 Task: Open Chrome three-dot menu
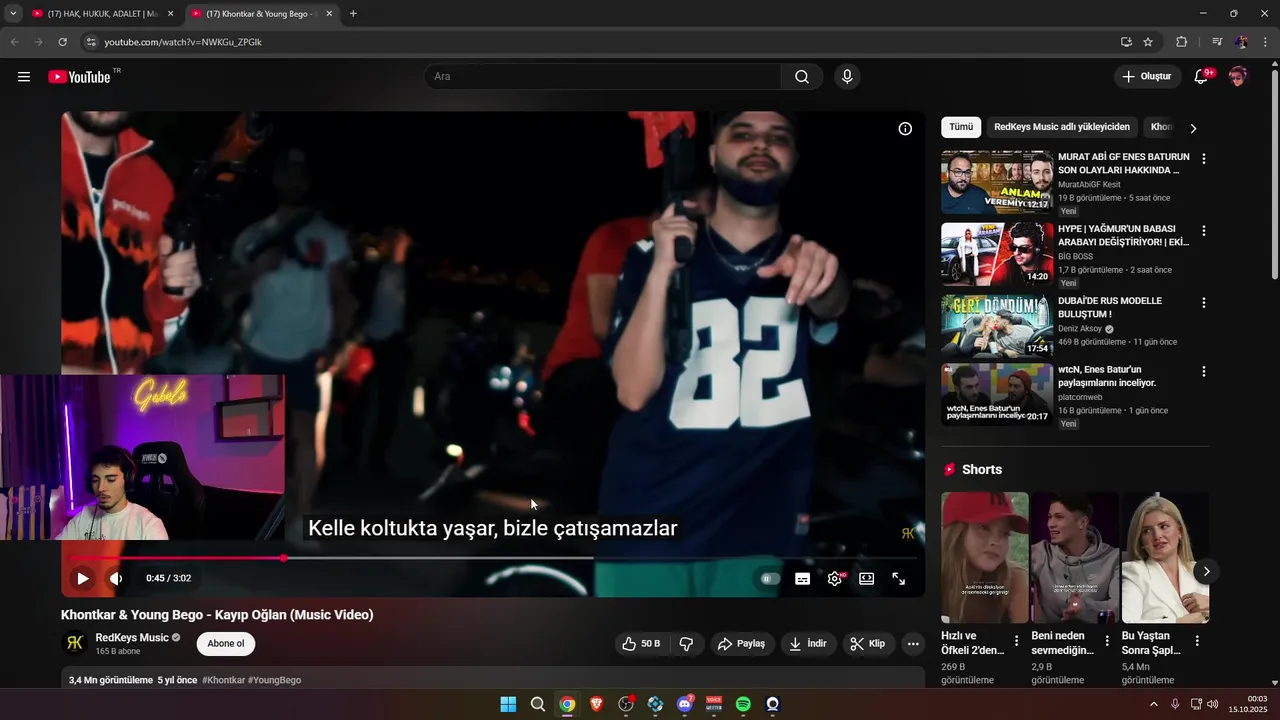pos(1266,42)
